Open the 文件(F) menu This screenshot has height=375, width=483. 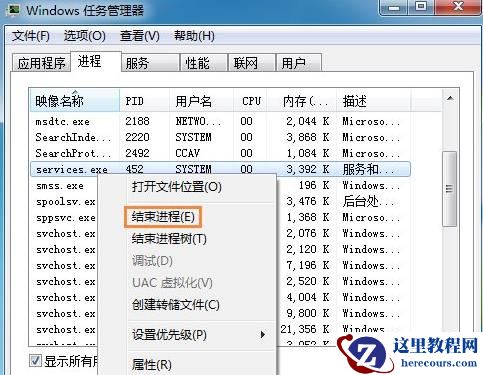coord(31,36)
